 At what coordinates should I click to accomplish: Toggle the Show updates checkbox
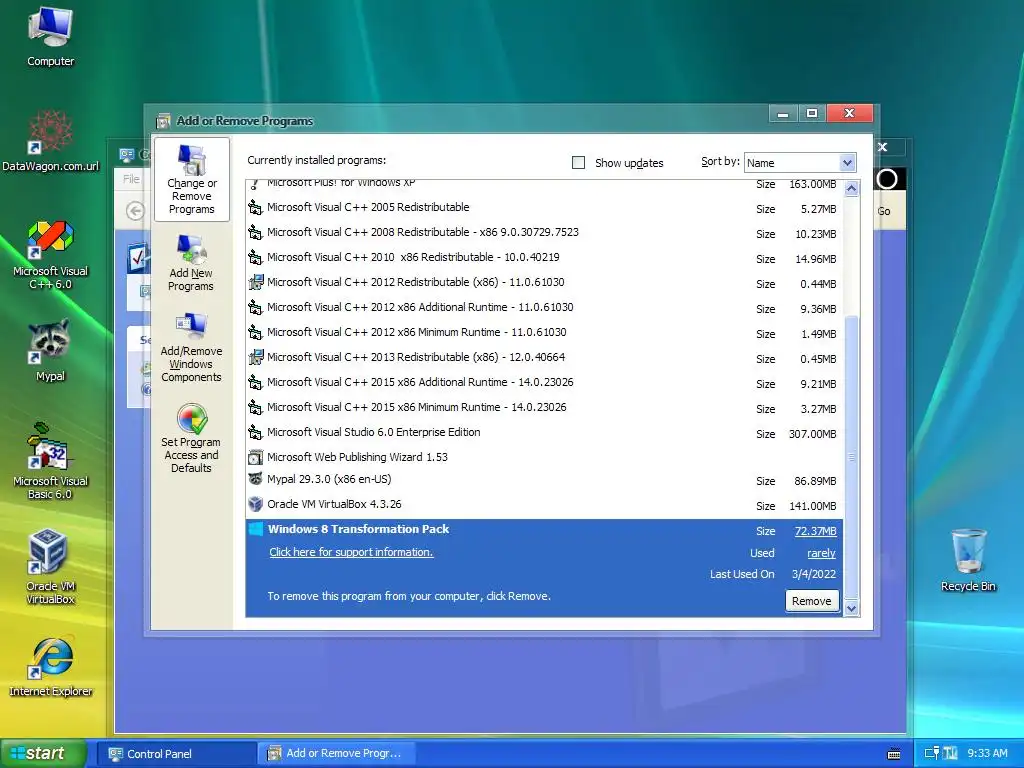click(x=578, y=163)
